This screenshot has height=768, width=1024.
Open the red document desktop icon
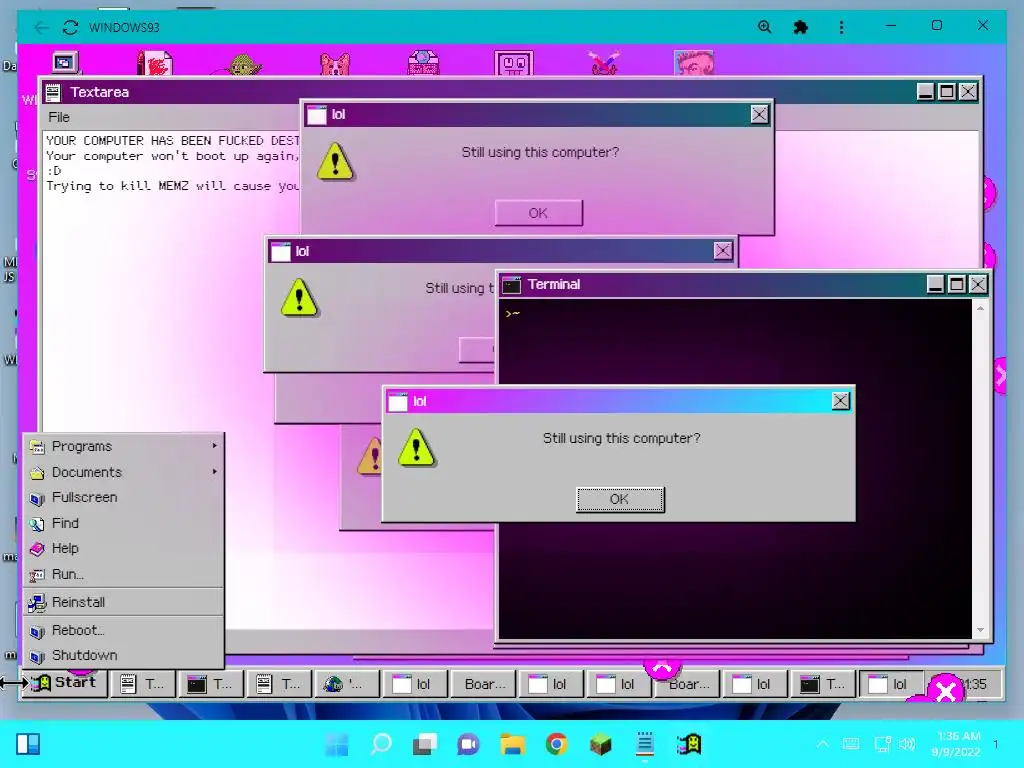coord(155,63)
